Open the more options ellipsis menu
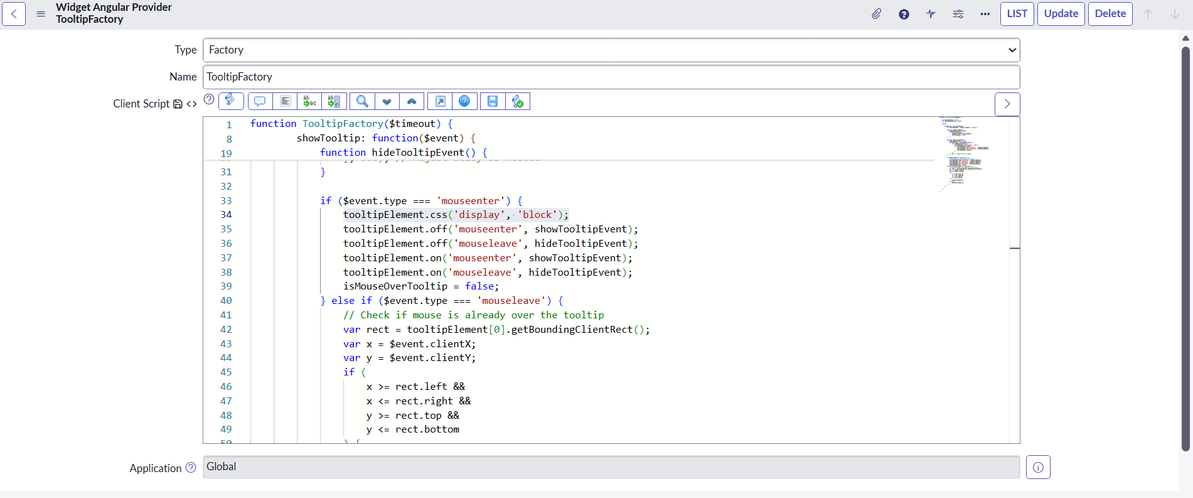This screenshot has height=498, width=1193. tap(985, 14)
